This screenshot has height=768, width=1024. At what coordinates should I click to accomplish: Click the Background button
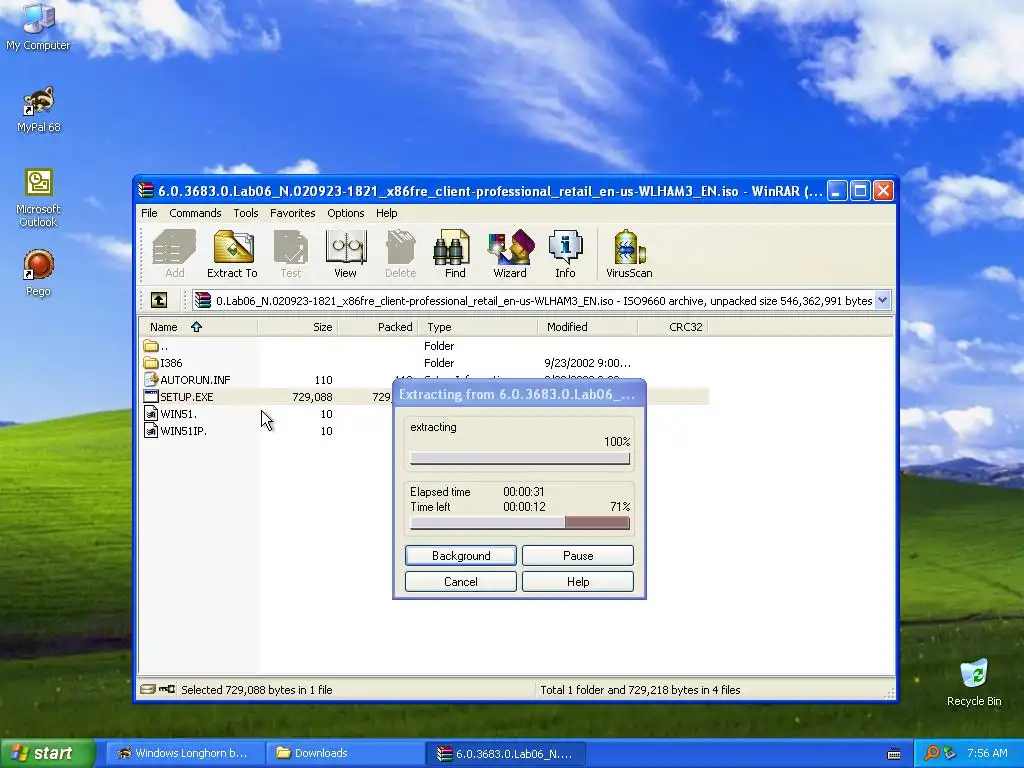tap(461, 556)
